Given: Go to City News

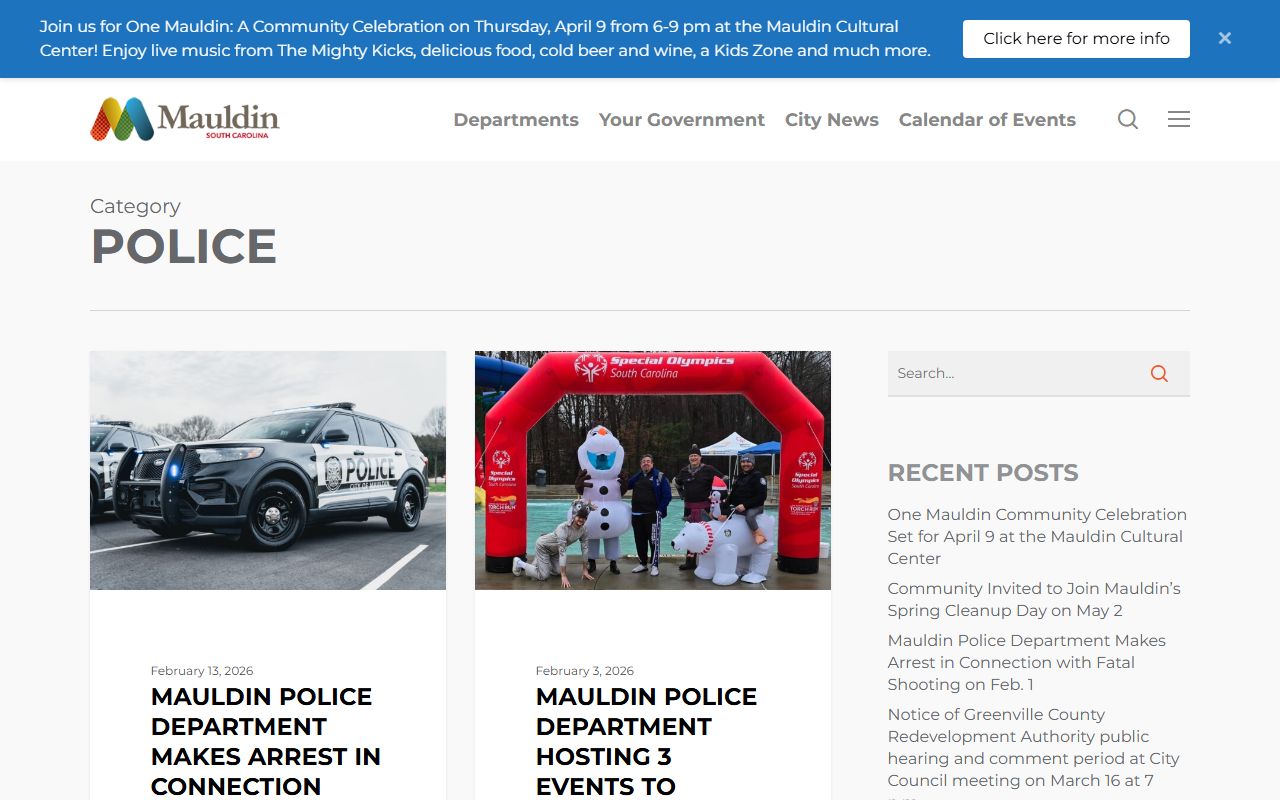Looking at the screenshot, I should [832, 120].
